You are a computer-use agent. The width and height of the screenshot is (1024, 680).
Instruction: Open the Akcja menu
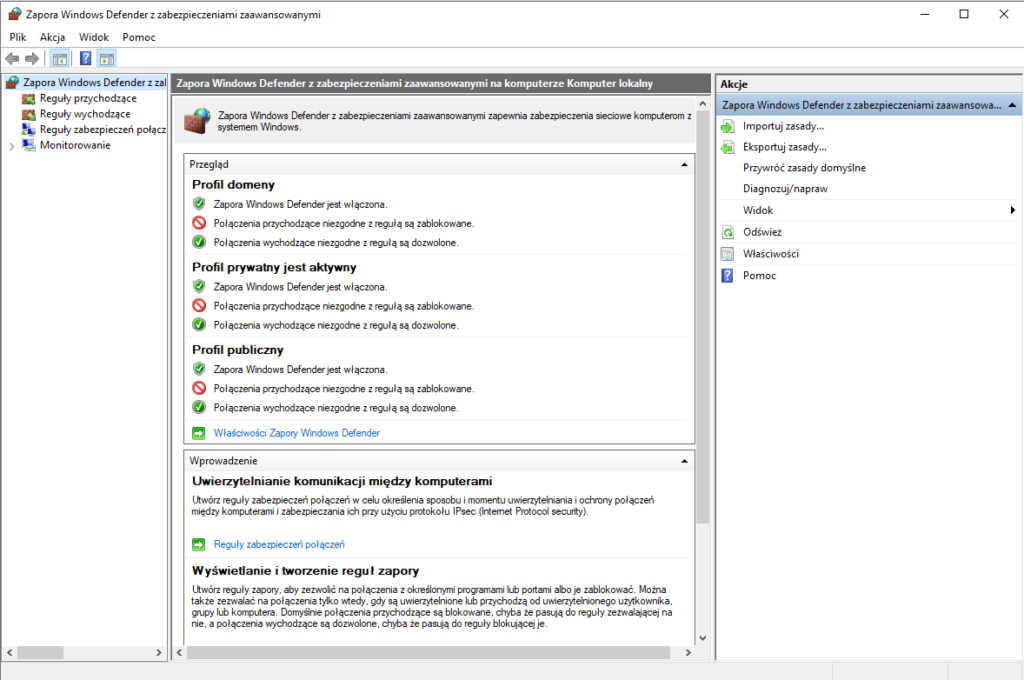pos(52,37)
